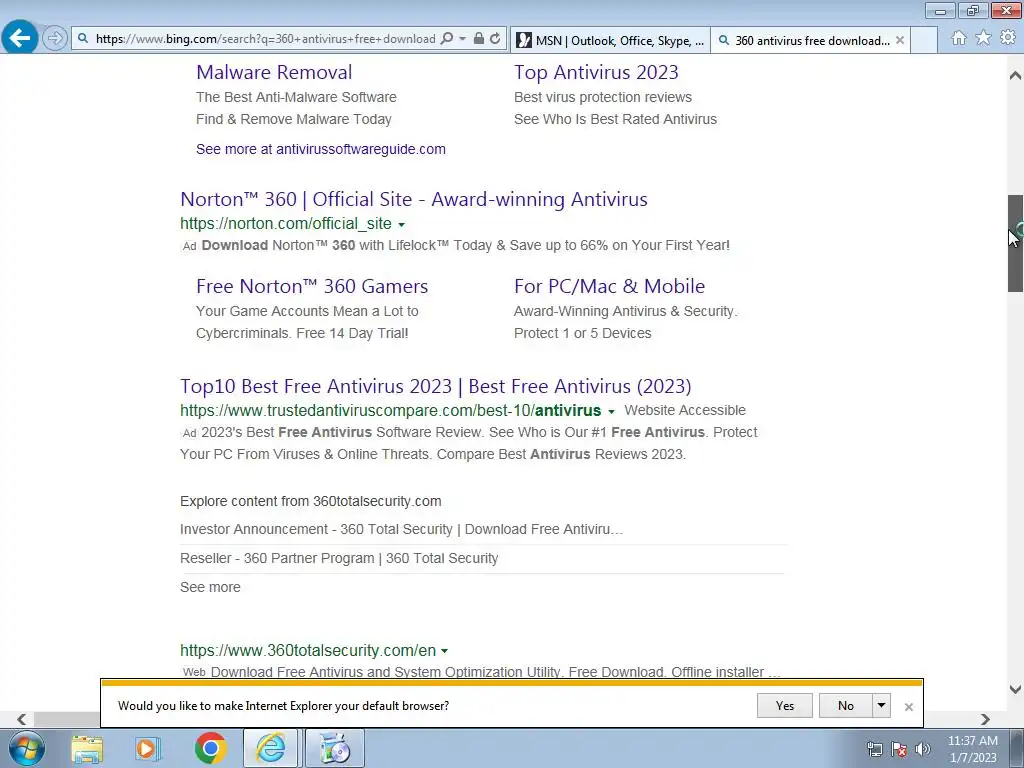
Task: Click See more under 360totalsecurity content
Action: click(x=210, y=587)
